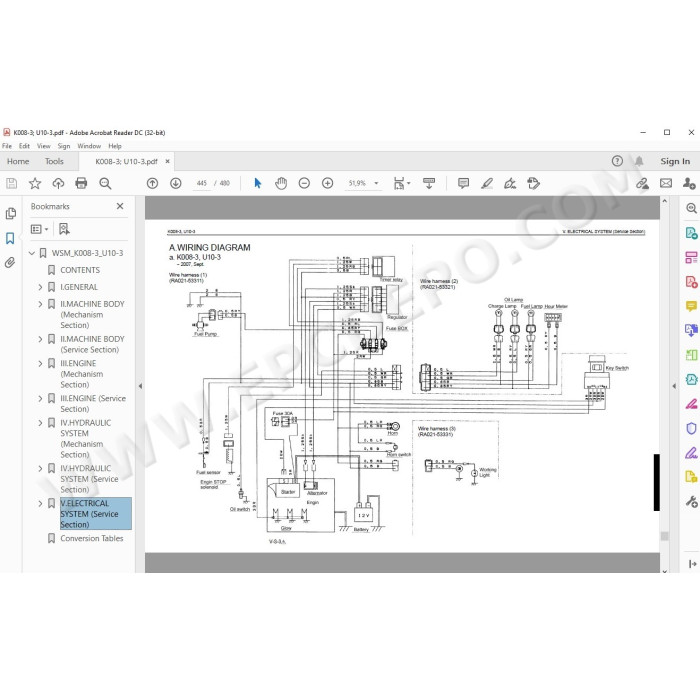The width and height of the screenshot is (700, 700).
Task: Open bookmark options list menu
Action: pyautogui.click(x=39, y=229)
